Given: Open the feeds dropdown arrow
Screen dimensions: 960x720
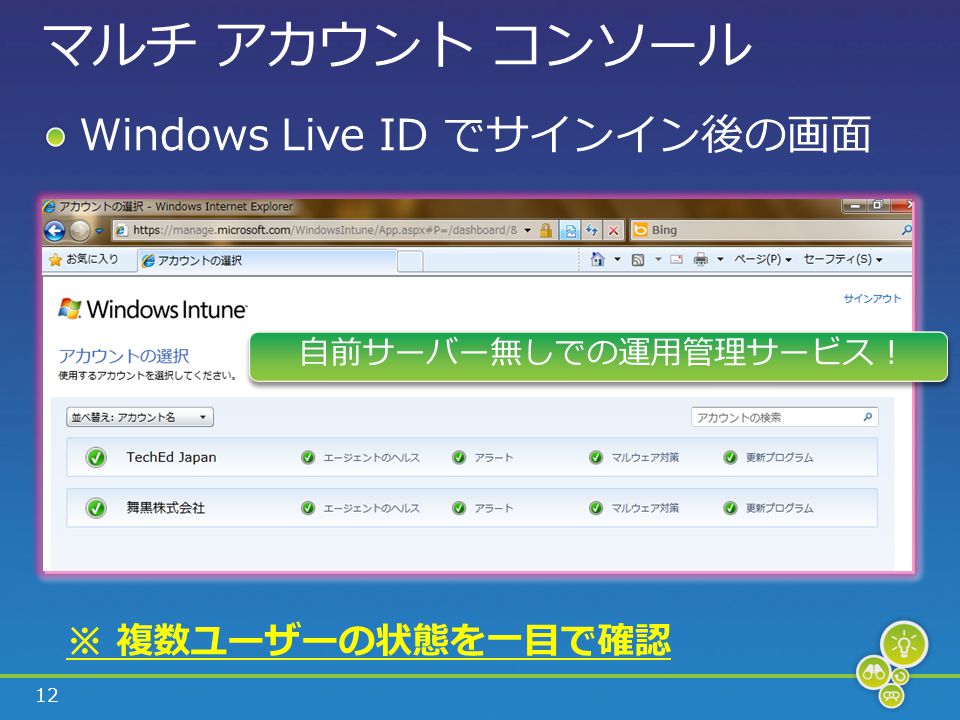Looking at the screenshot, I should click(x=658, y=260).
